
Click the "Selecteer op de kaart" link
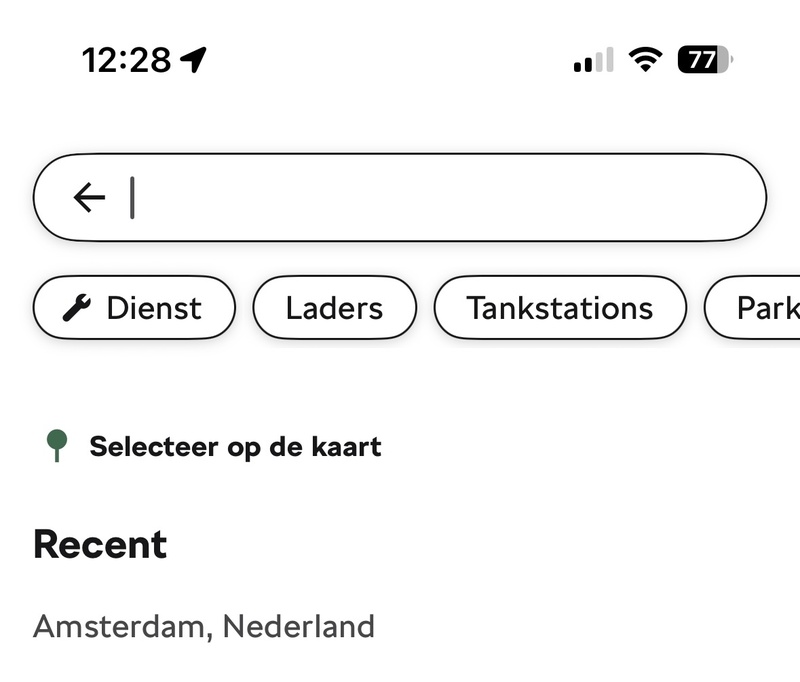pyautogui.click(x=235, y=446)
